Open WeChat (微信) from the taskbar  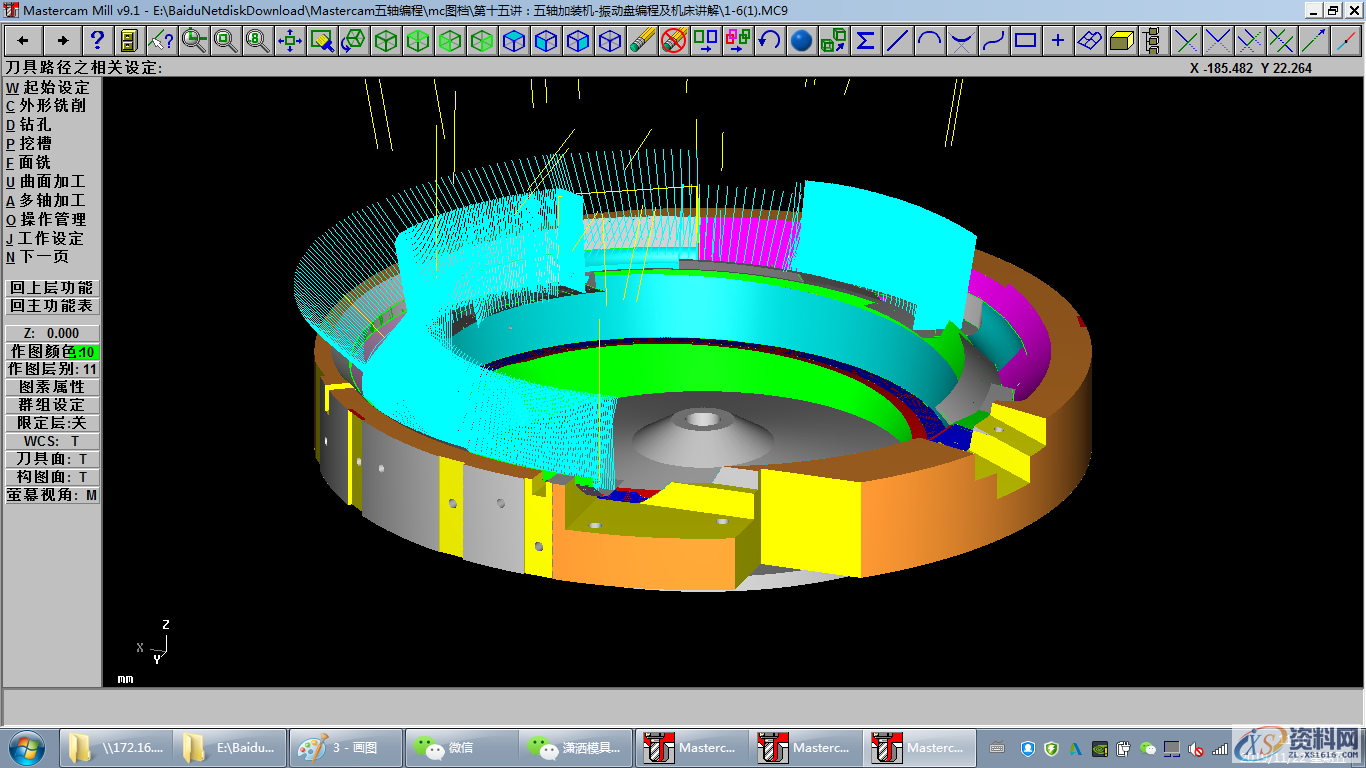(x=460, y=747)
